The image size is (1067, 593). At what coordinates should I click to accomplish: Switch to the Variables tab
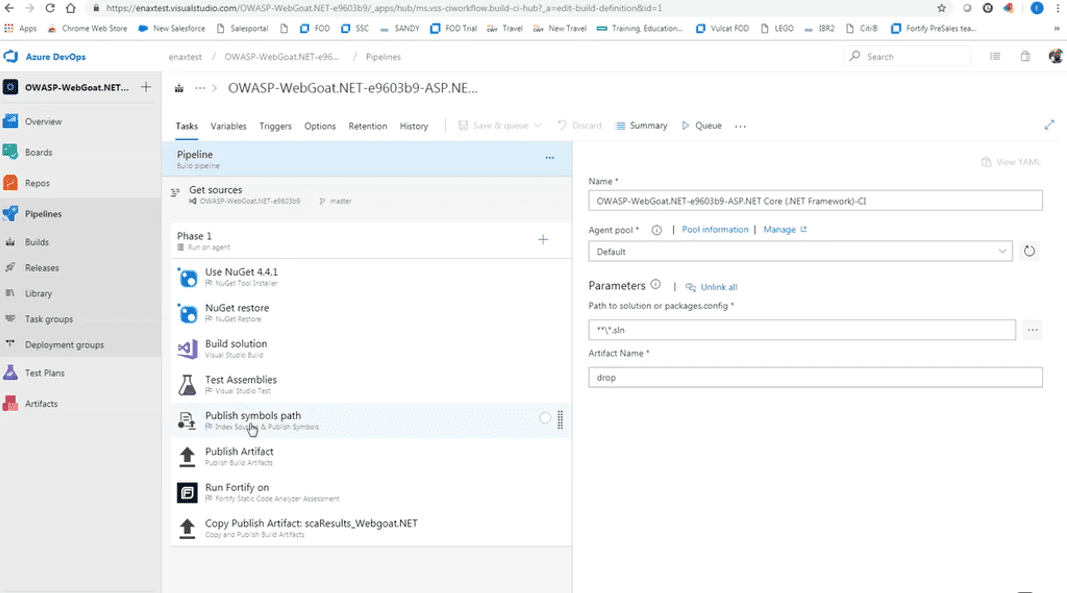point(228,126)
